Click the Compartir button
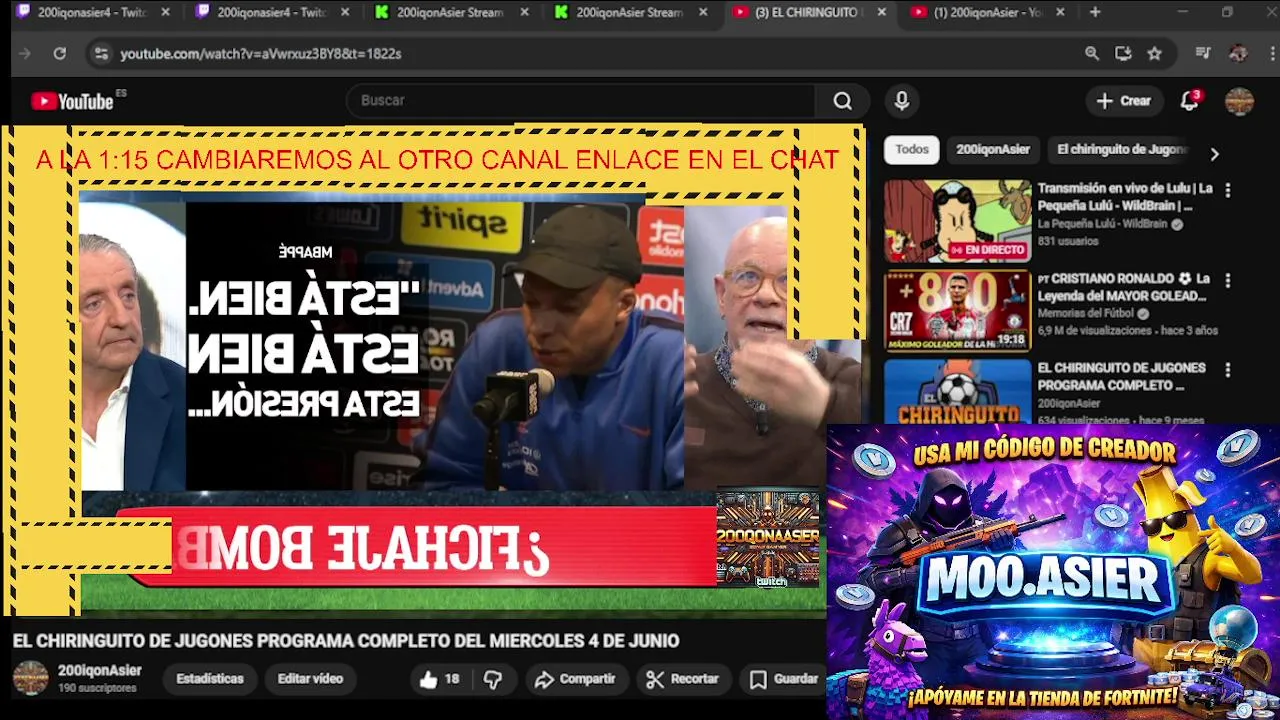 tap(575, 679)
